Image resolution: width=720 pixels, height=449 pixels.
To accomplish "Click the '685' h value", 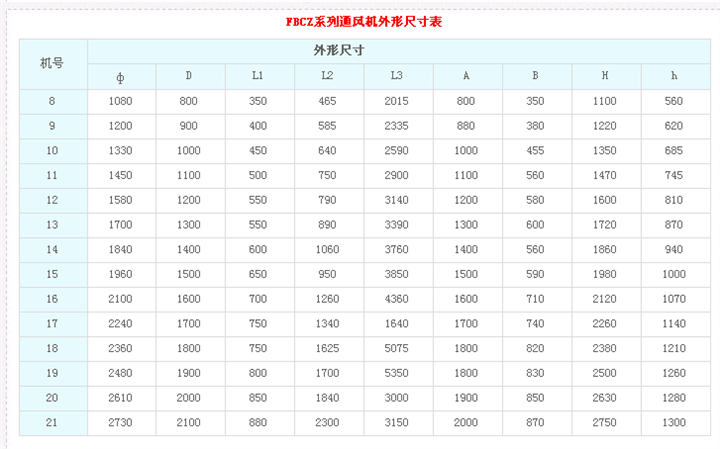I will tap(674, 151).
